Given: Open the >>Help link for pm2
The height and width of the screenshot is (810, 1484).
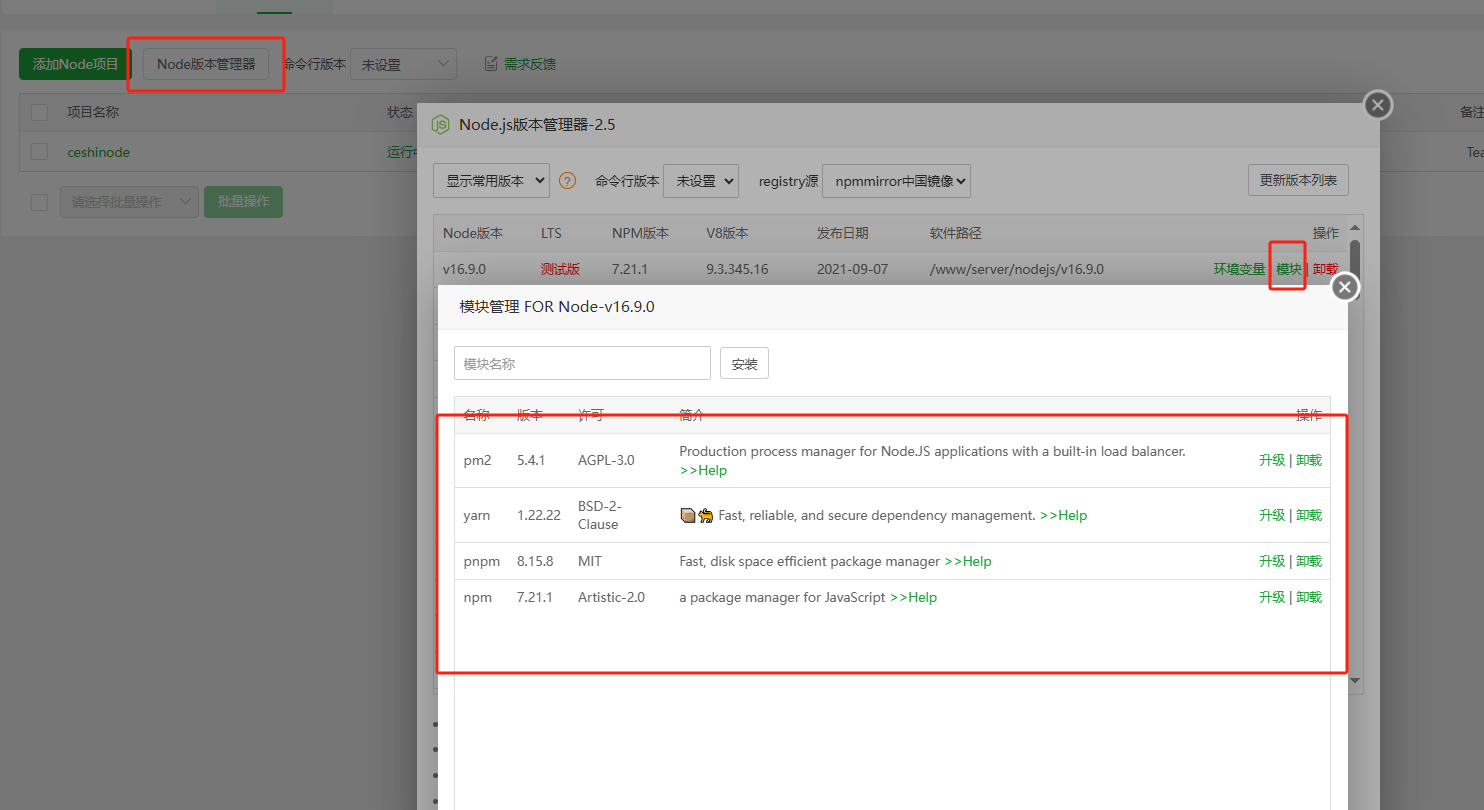Looking at the screenshot, I should click(703, 470).
